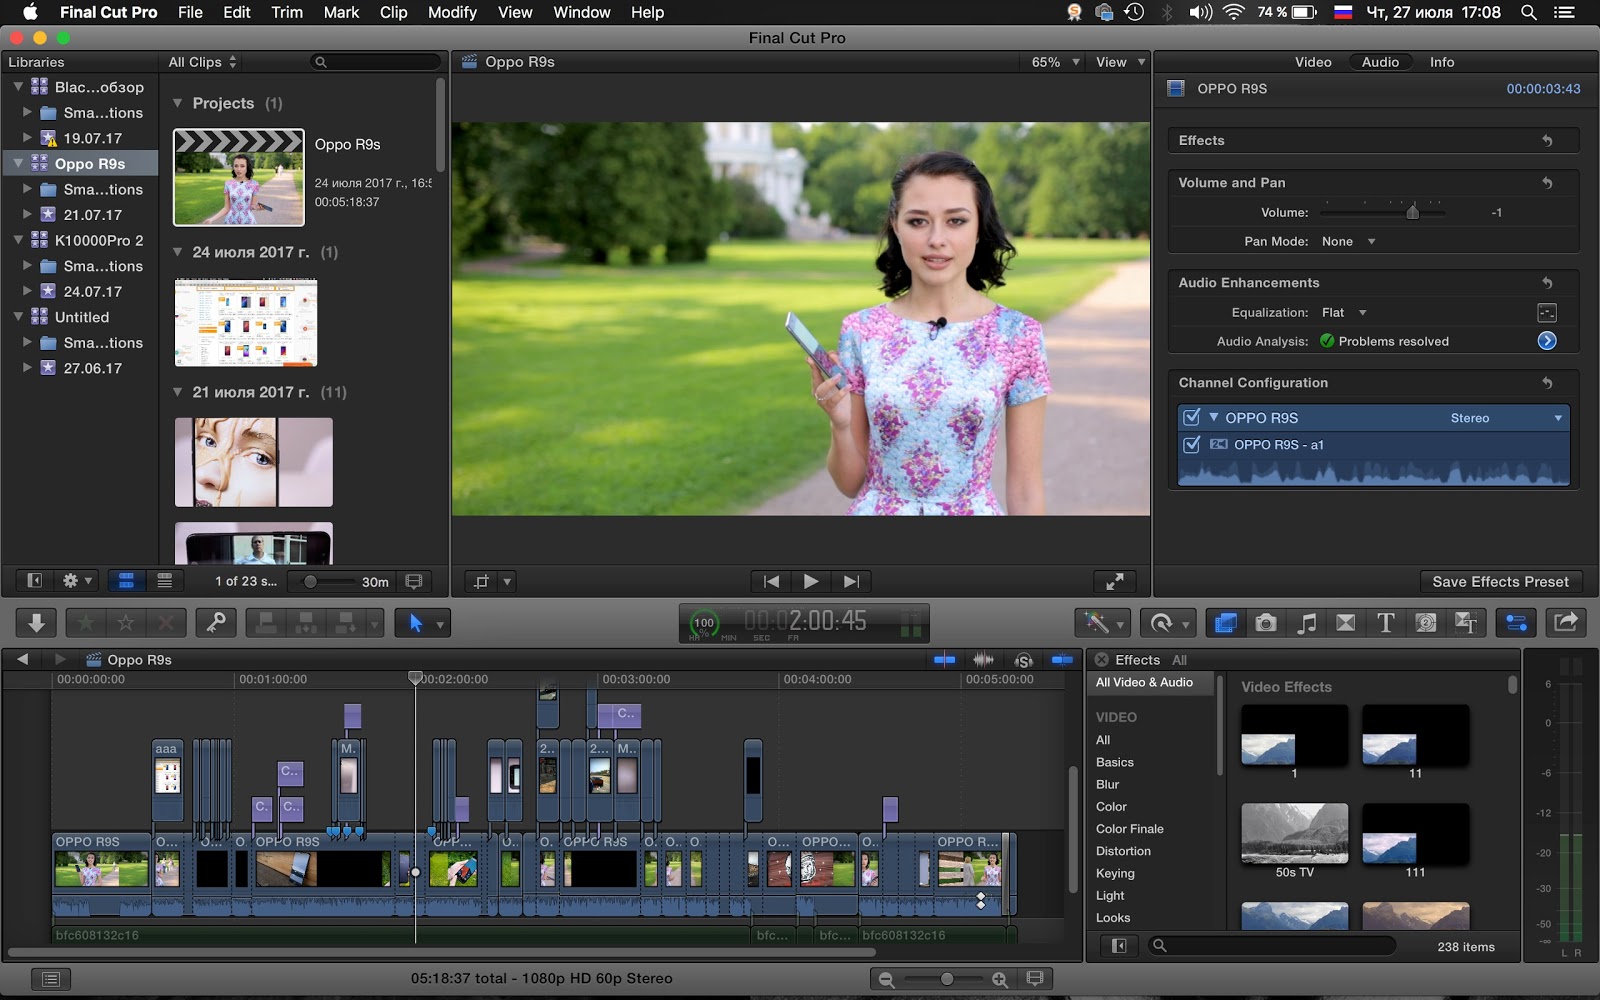Click the import media arrow button
Screen dimensions: 1600x1000
(36, 623)
